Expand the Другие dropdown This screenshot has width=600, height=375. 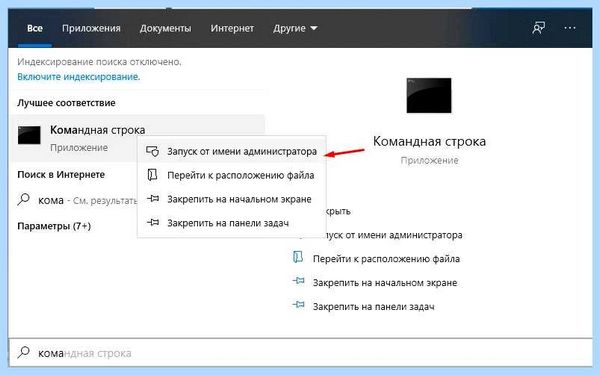(x=295, y=28)
